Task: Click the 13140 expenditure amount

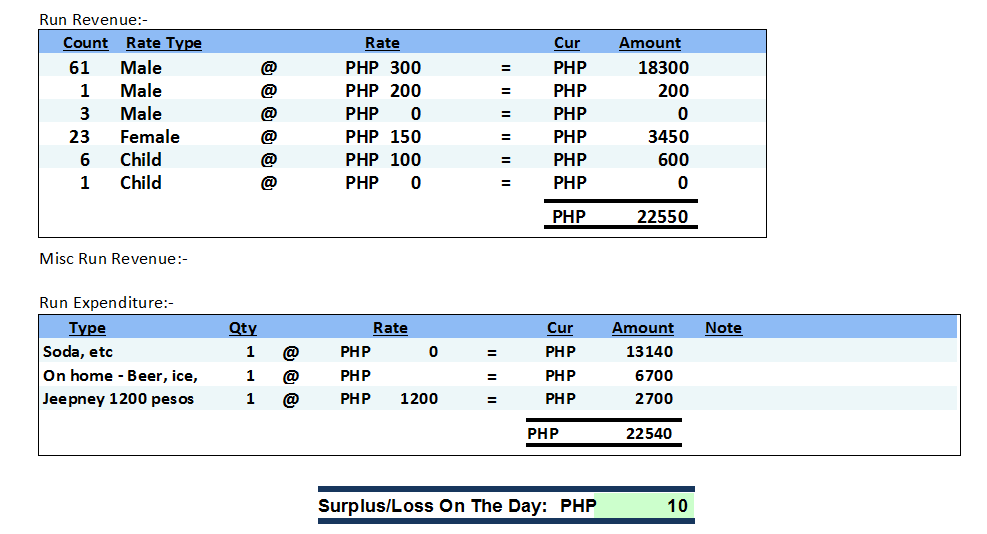Action: click(649, 352)
